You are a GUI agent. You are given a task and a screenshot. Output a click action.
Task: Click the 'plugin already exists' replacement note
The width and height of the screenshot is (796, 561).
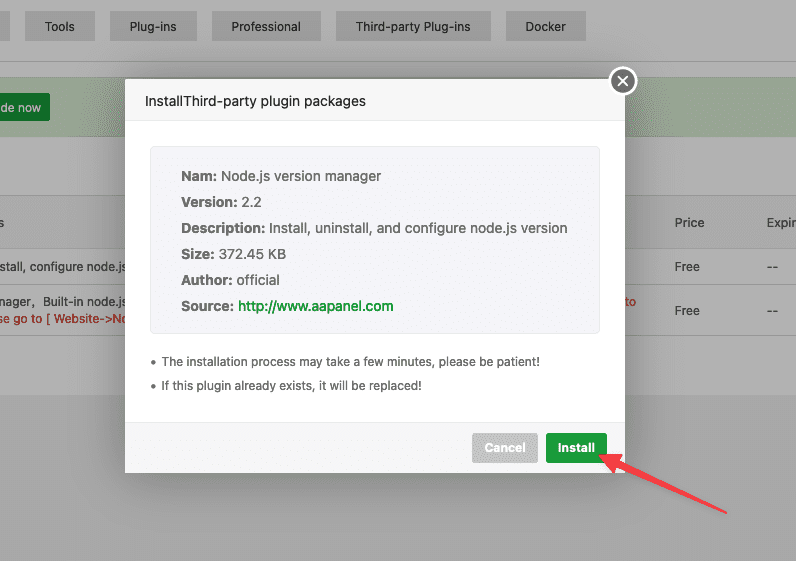pos(291,385)
